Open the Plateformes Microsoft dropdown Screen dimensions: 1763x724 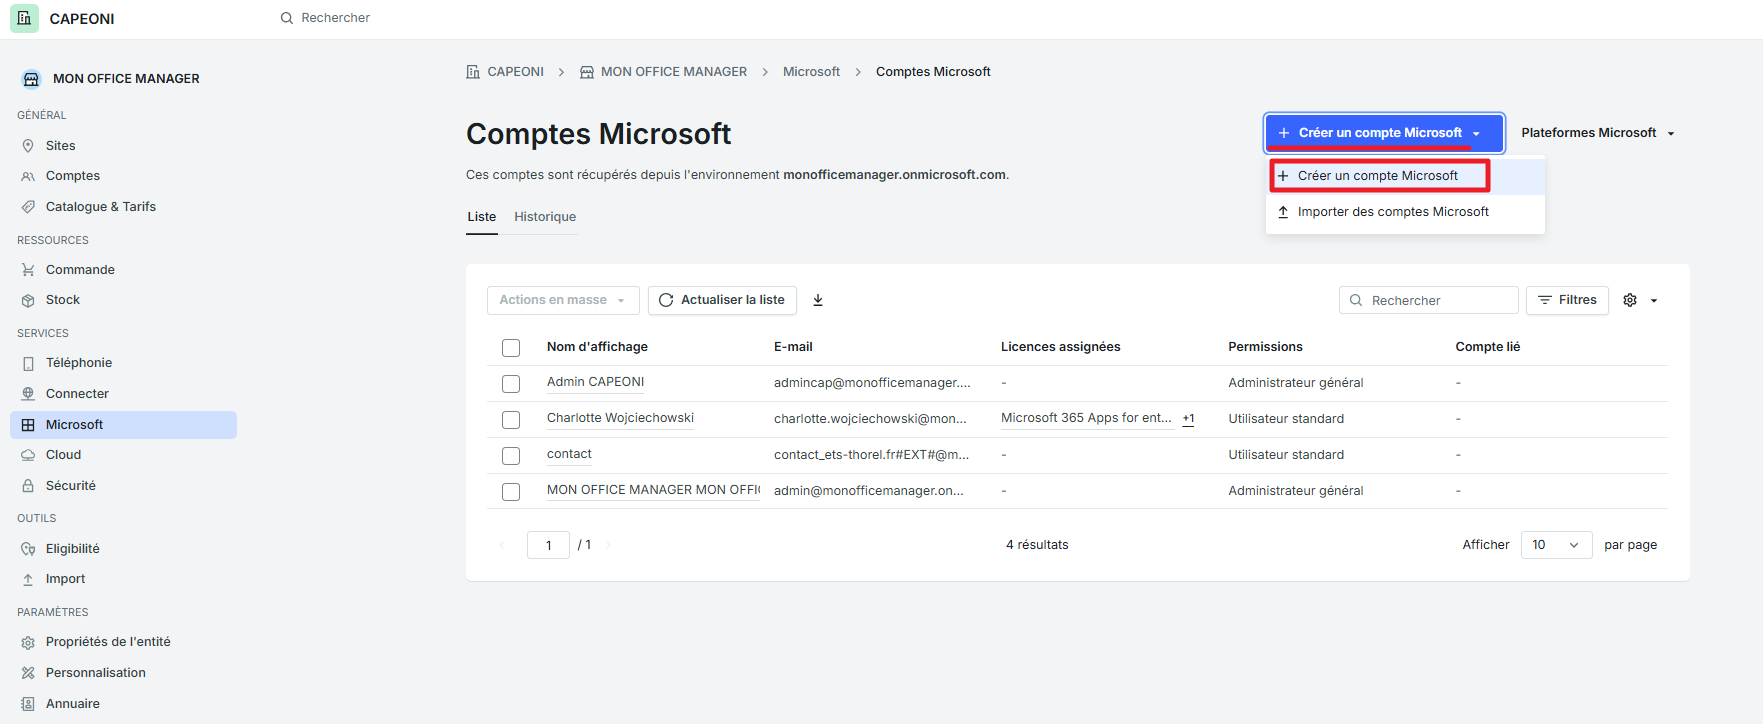point(1598,133)
